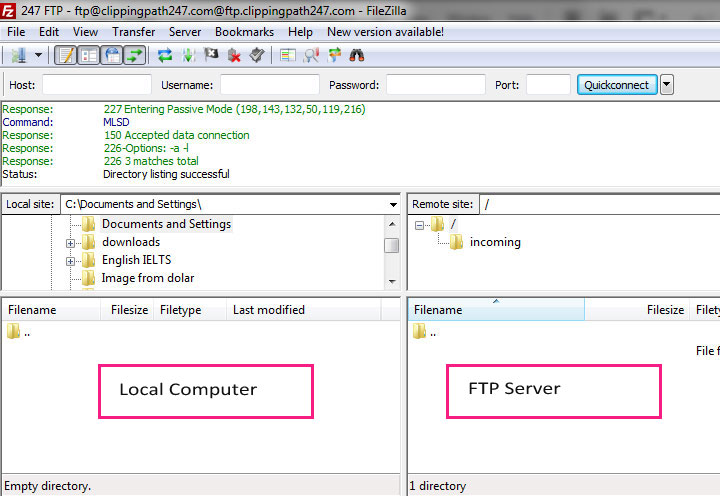
Task: Select the downloads folder in tree
Action: [x=131, y=242]
